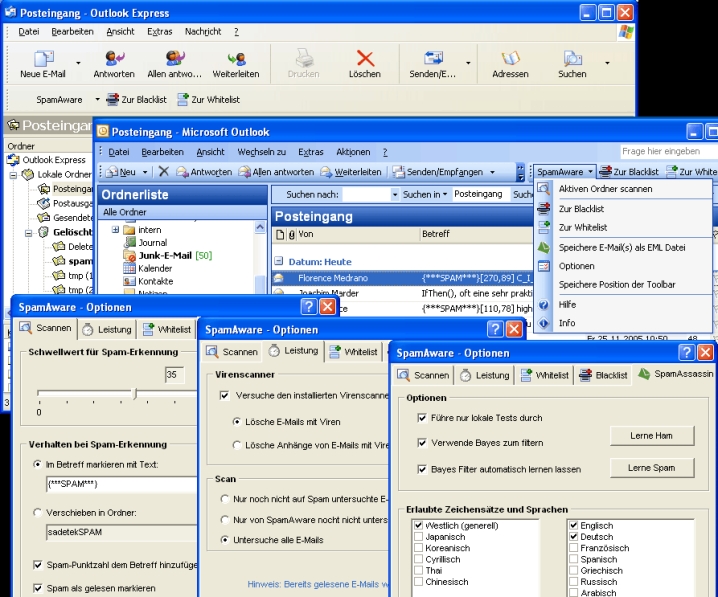718x597 pixels.
Task: Select Verschieben in Ordner radio button
Action: 38,514
